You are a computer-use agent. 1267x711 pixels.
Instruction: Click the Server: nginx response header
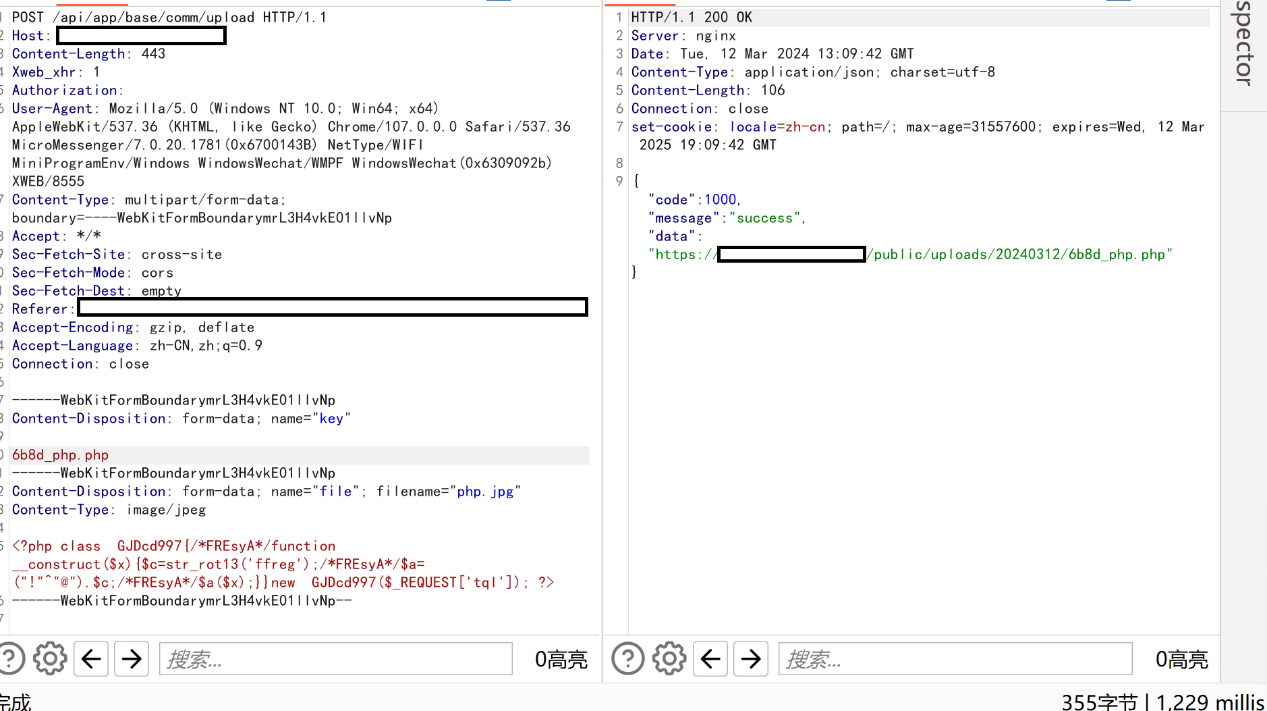[x=683, y=36]
